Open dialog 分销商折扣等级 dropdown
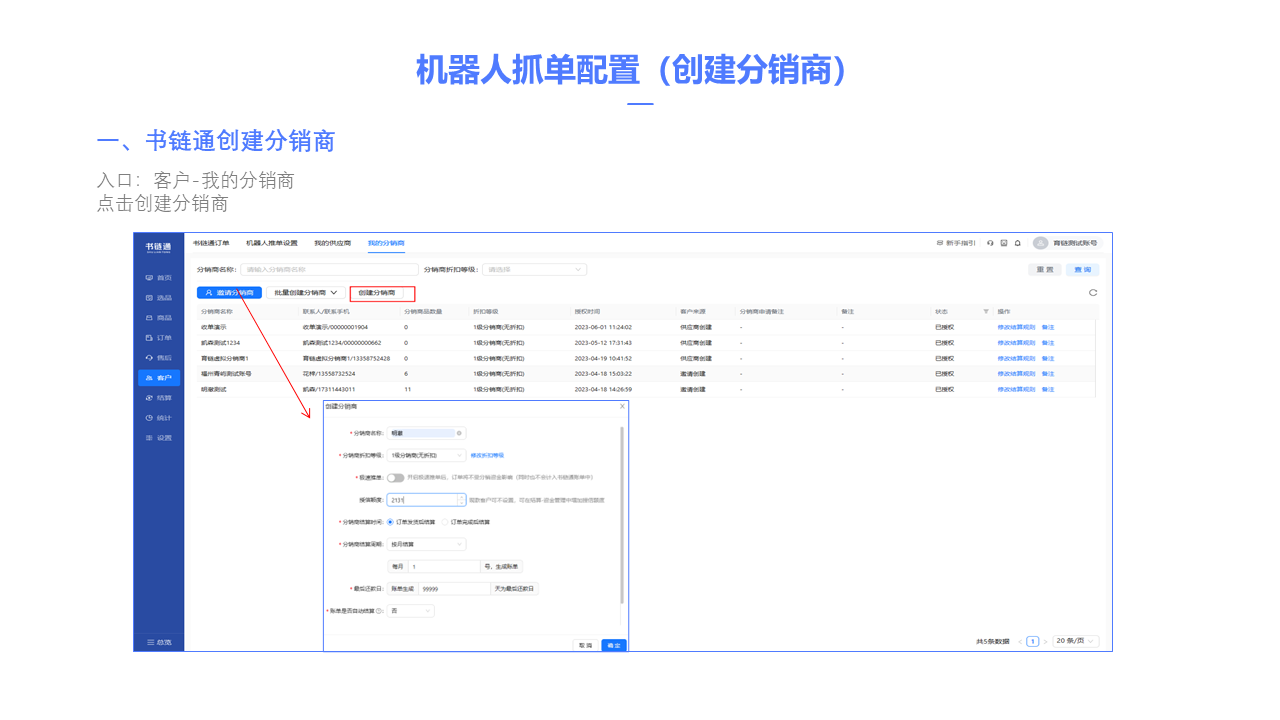 (427, 455)
